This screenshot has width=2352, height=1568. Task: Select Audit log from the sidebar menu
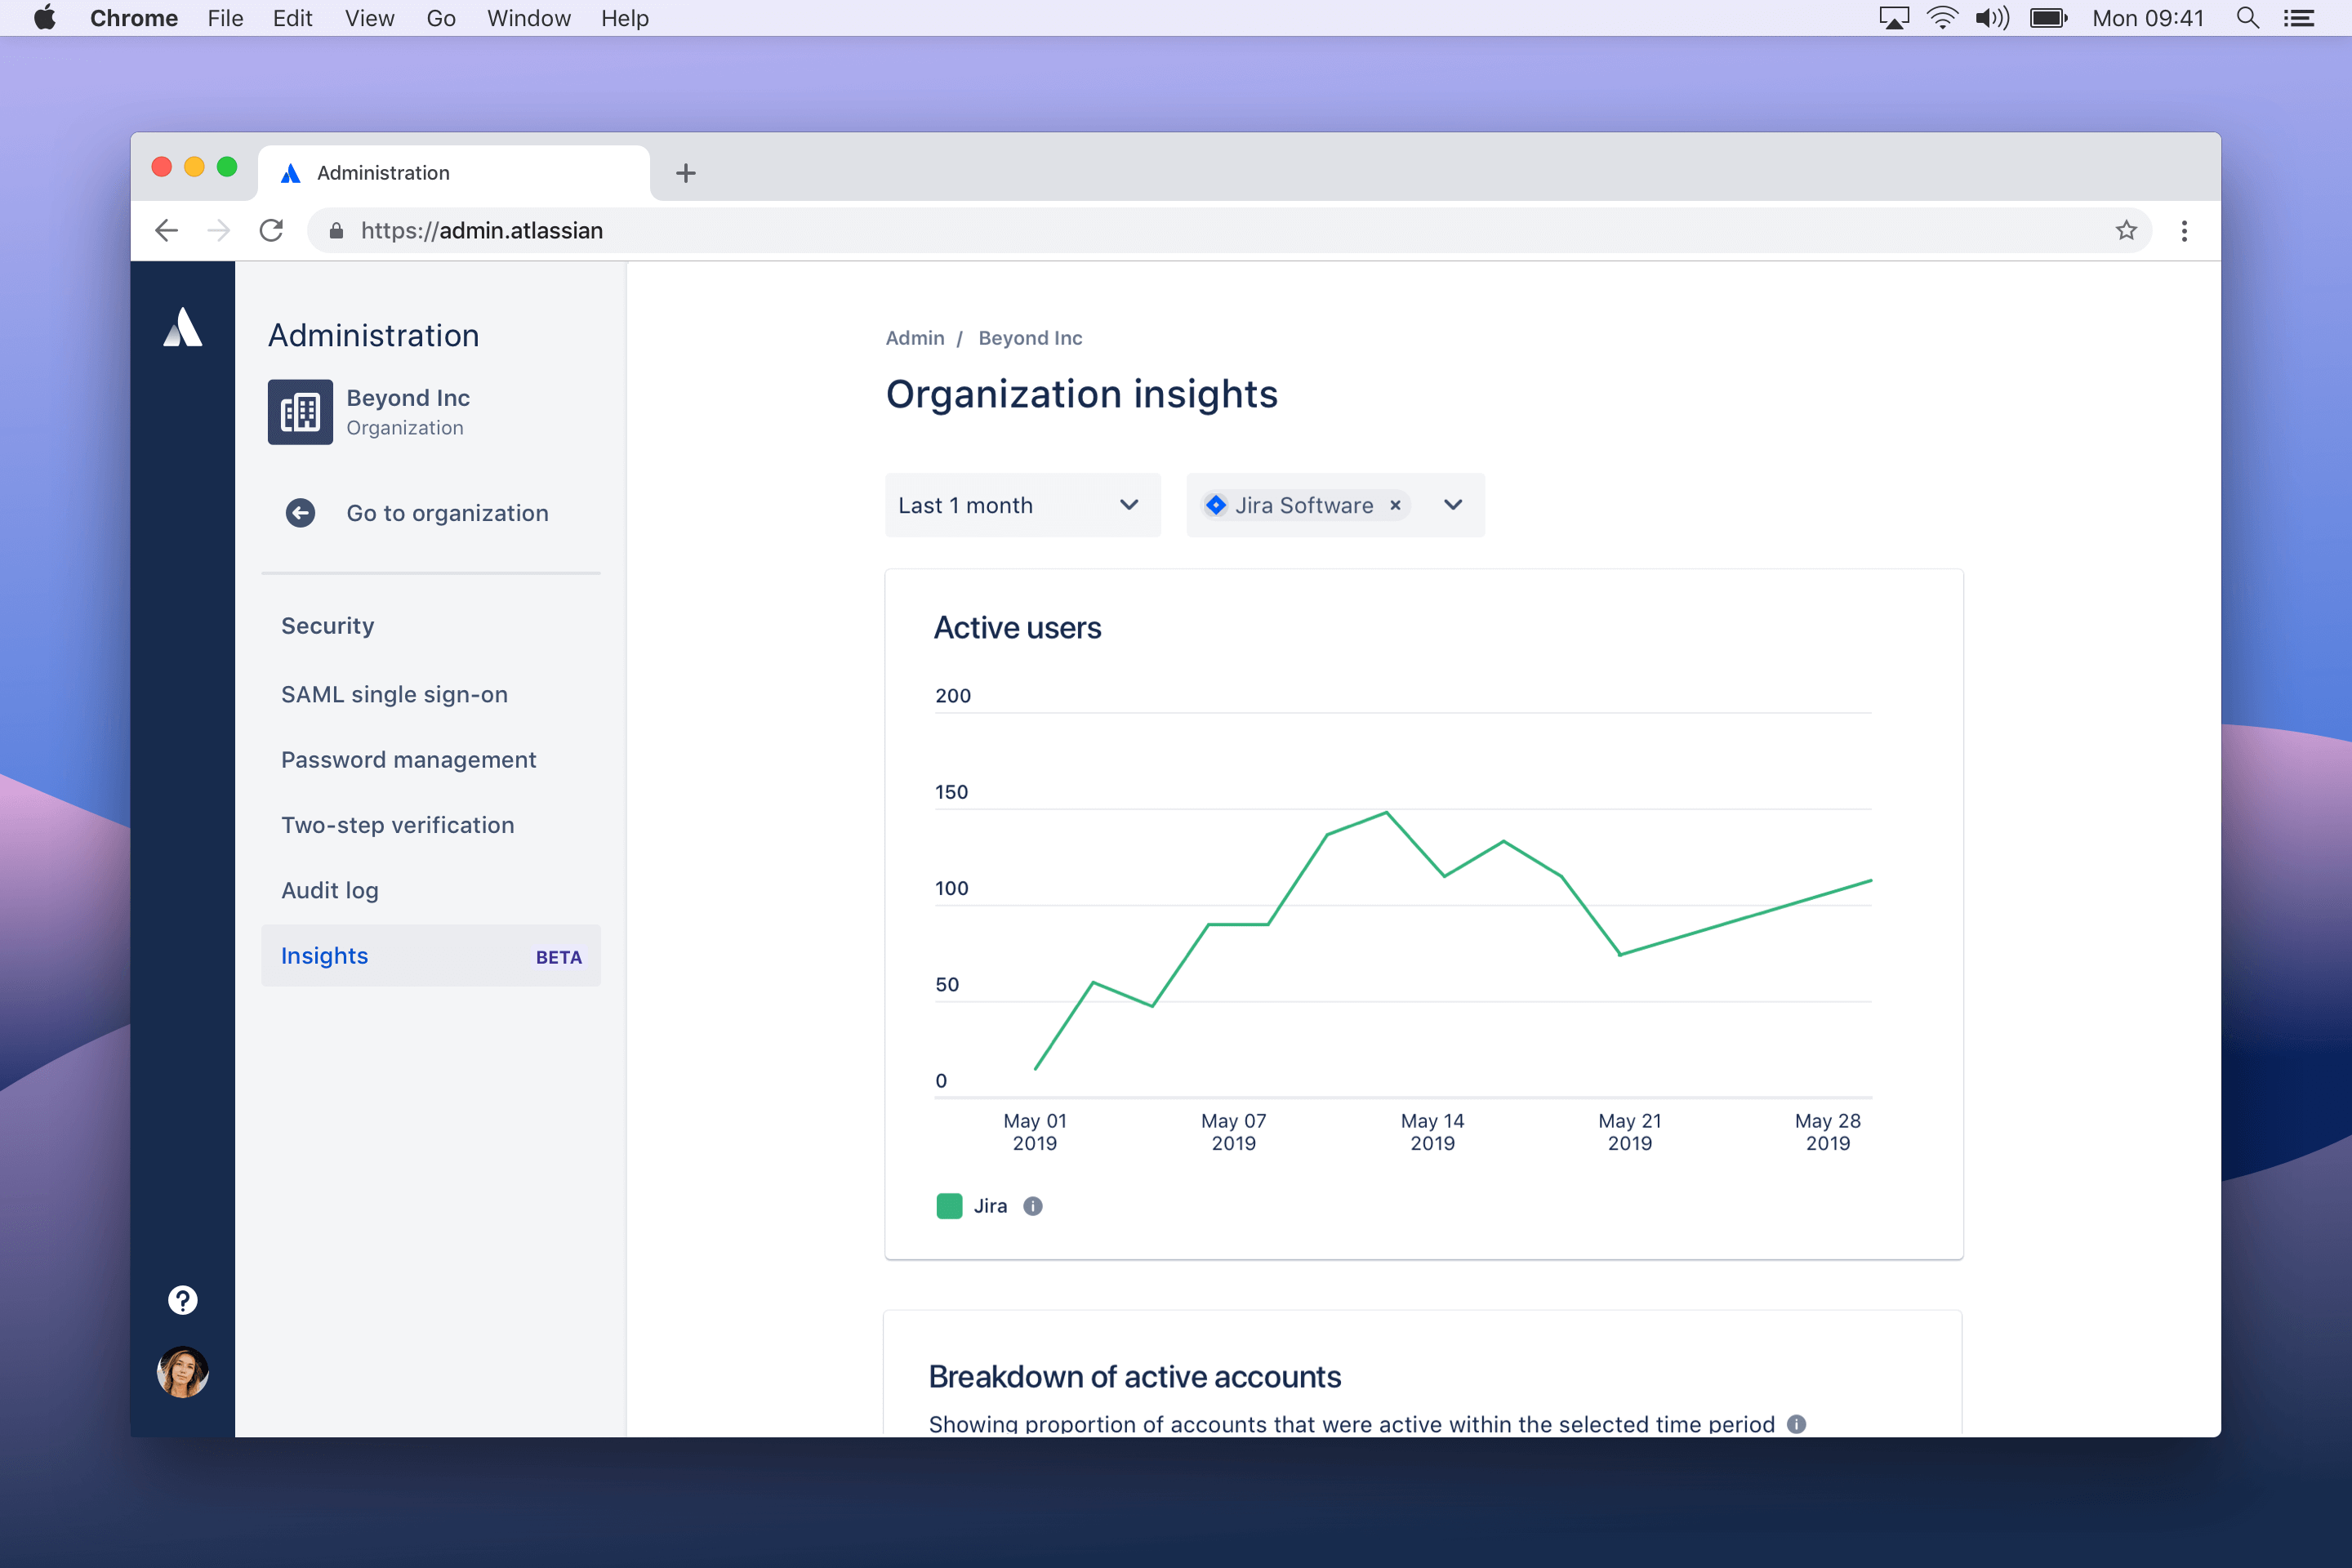coord(331,891)
